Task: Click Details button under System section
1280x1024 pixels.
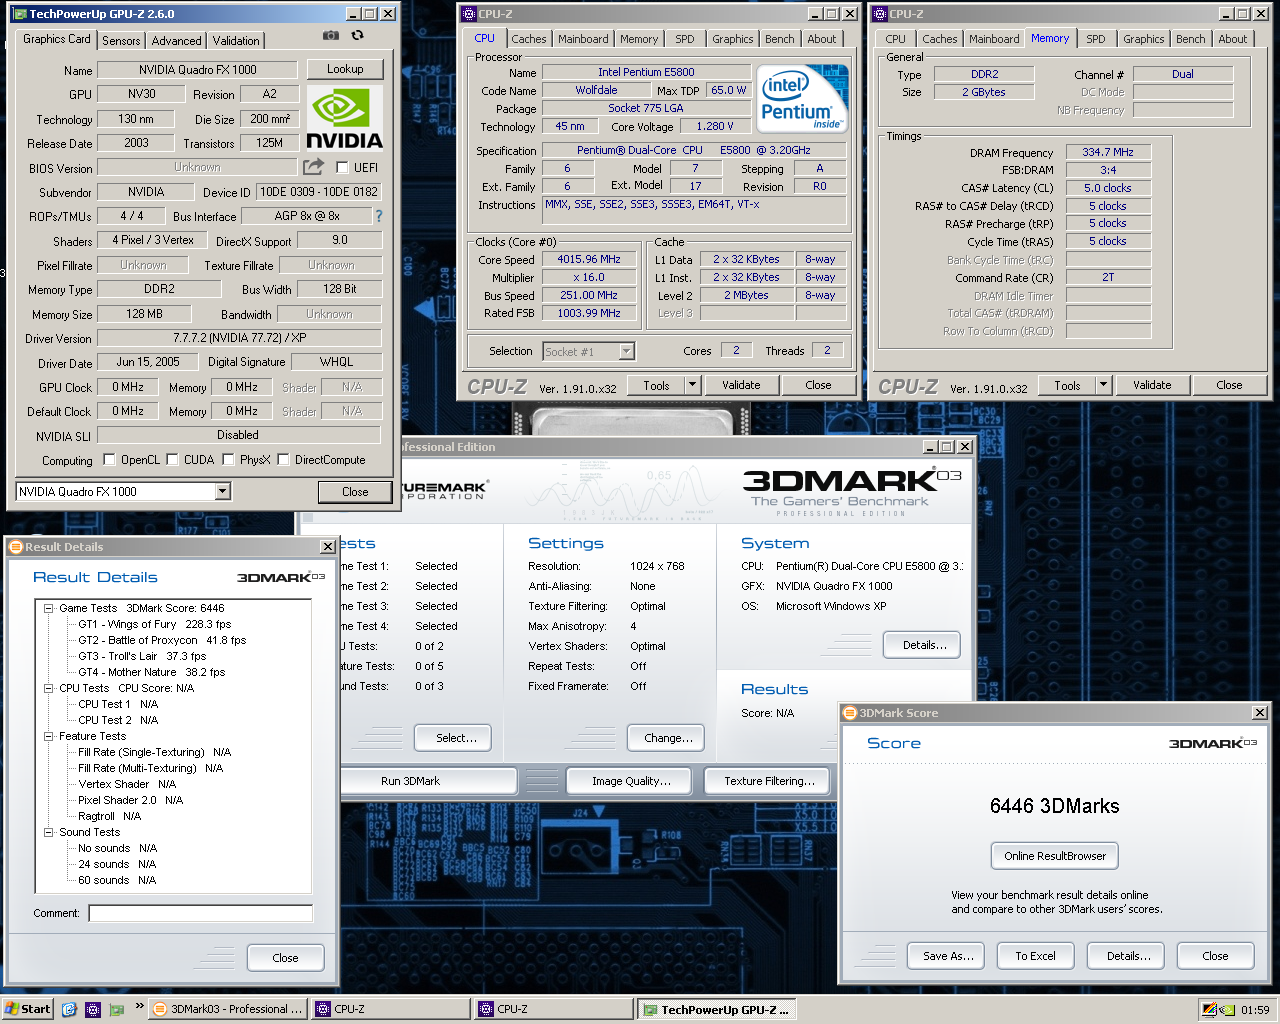Action: coord(922,645)
